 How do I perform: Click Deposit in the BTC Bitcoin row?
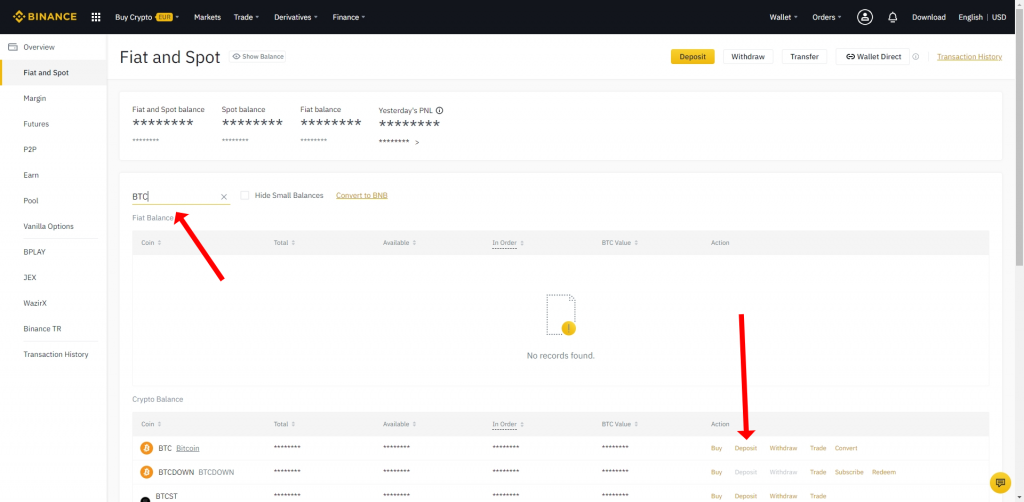(x=746, y=448)
